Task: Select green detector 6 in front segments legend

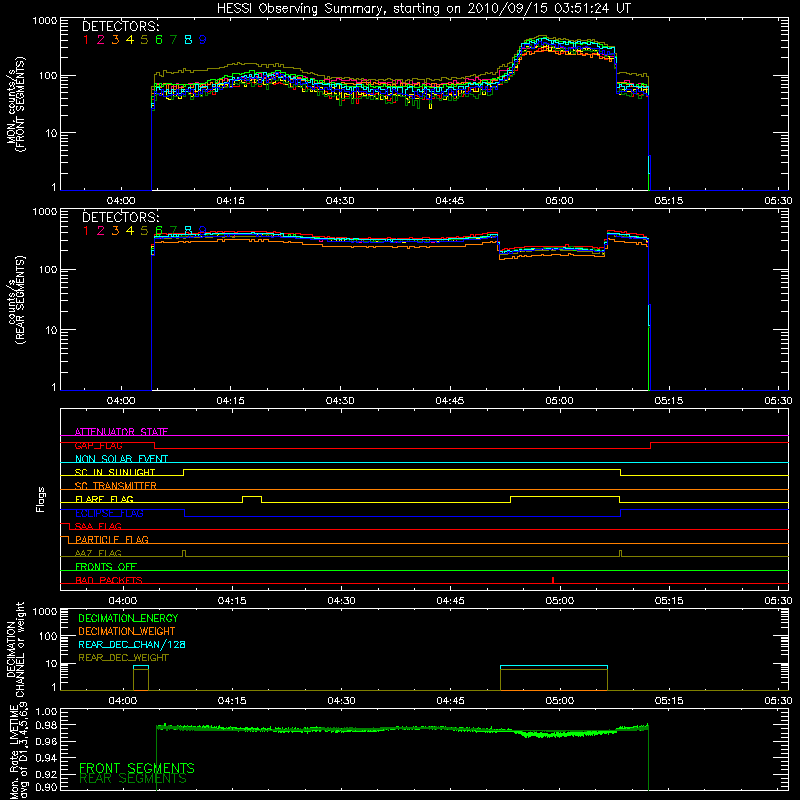Action: (x=159, y=40)
